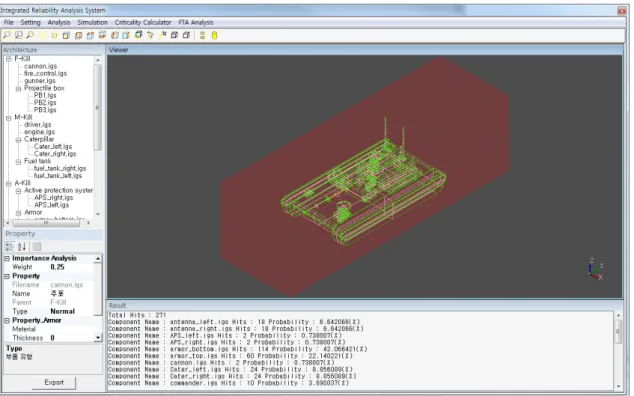Click the property grid scroll down arrow
634x396 pixels.
point(98,338)
